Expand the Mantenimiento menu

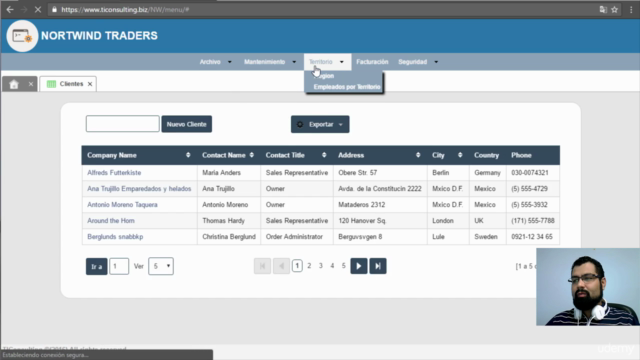coord(270,62)
